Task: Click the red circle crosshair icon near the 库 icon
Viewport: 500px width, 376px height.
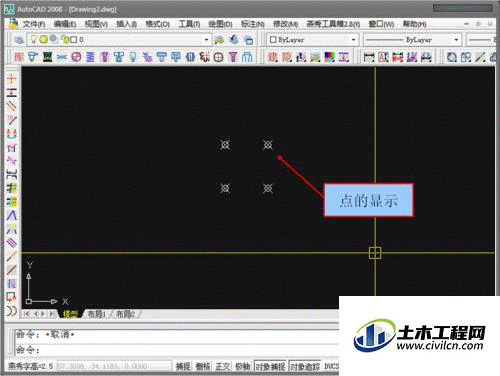Action: click(x=76, y=57)
